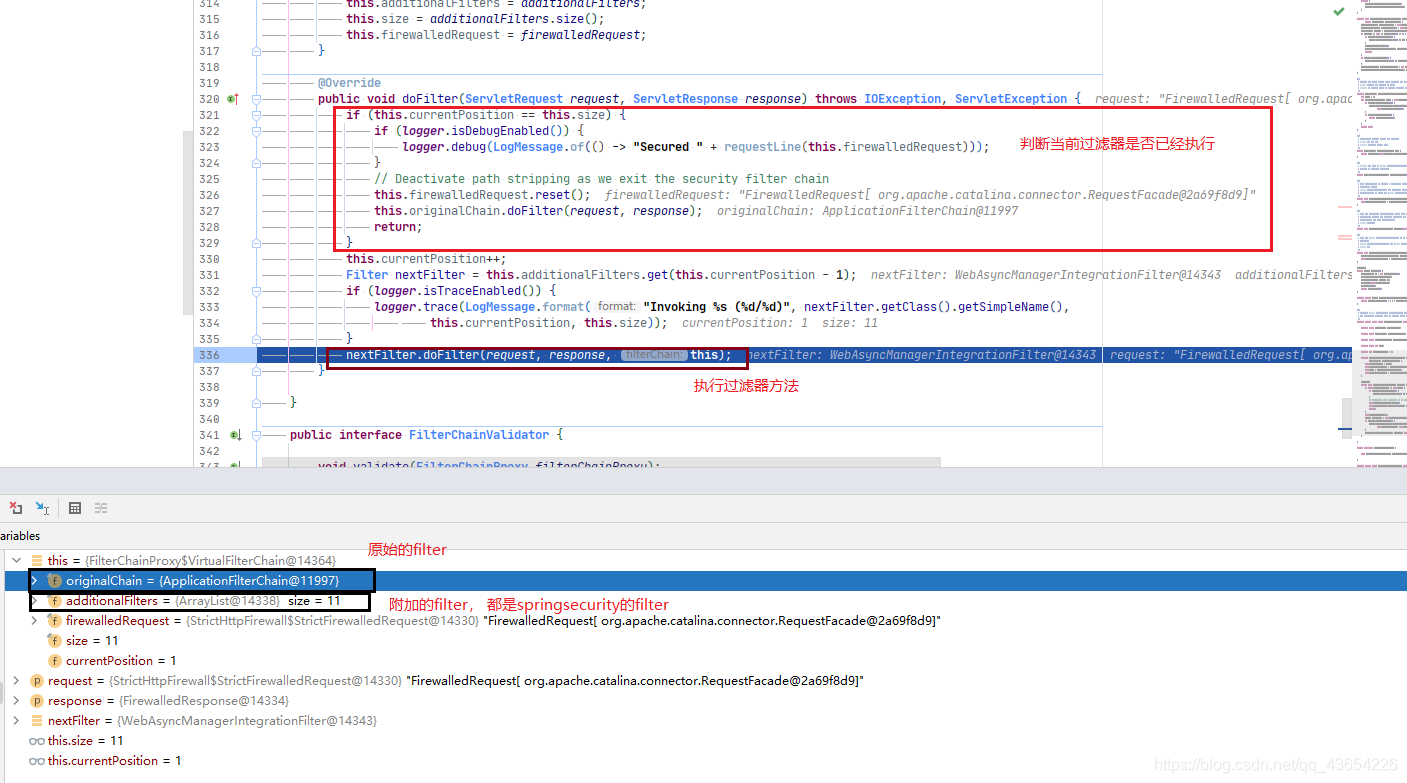This screenshot has width=1407, height=783.
Task: Click the watch glasses icon beside this.size
Action: pos(37,741)
